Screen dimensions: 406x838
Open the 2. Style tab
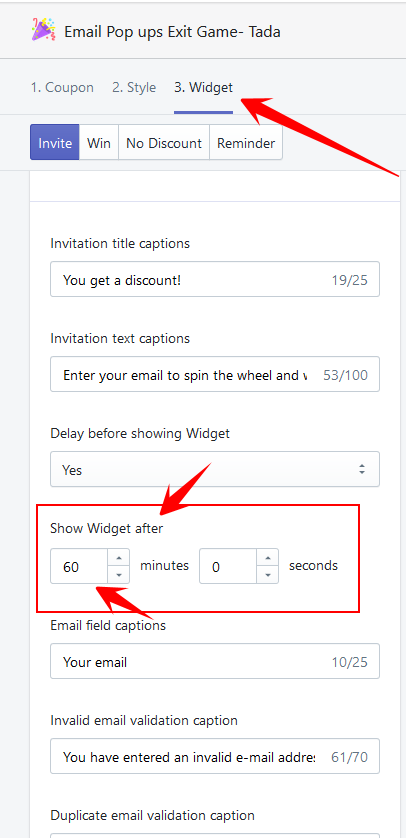(x=134, y=87)
